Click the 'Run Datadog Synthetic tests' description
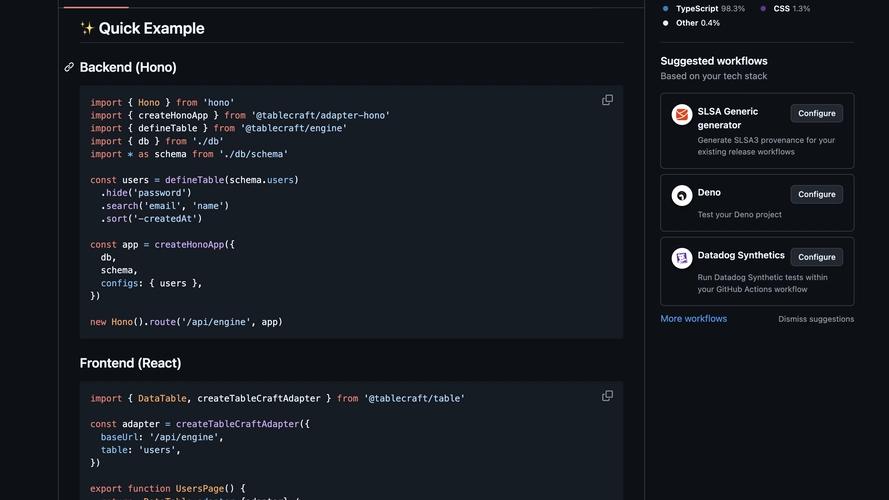This screenshot has width=889, height=500. tap(763, 283)
